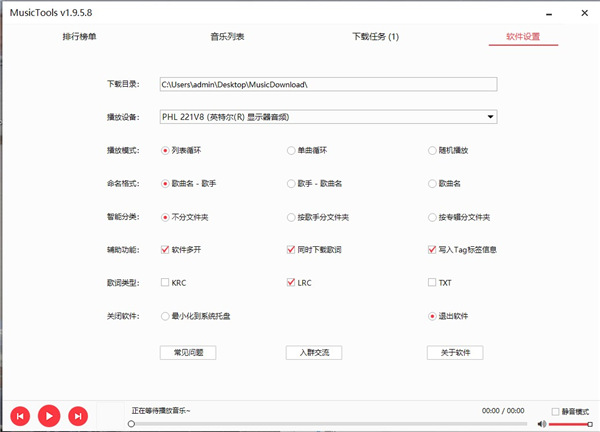Click the previous track button
This screenshot has height=432, width=600.
point(19,415)
